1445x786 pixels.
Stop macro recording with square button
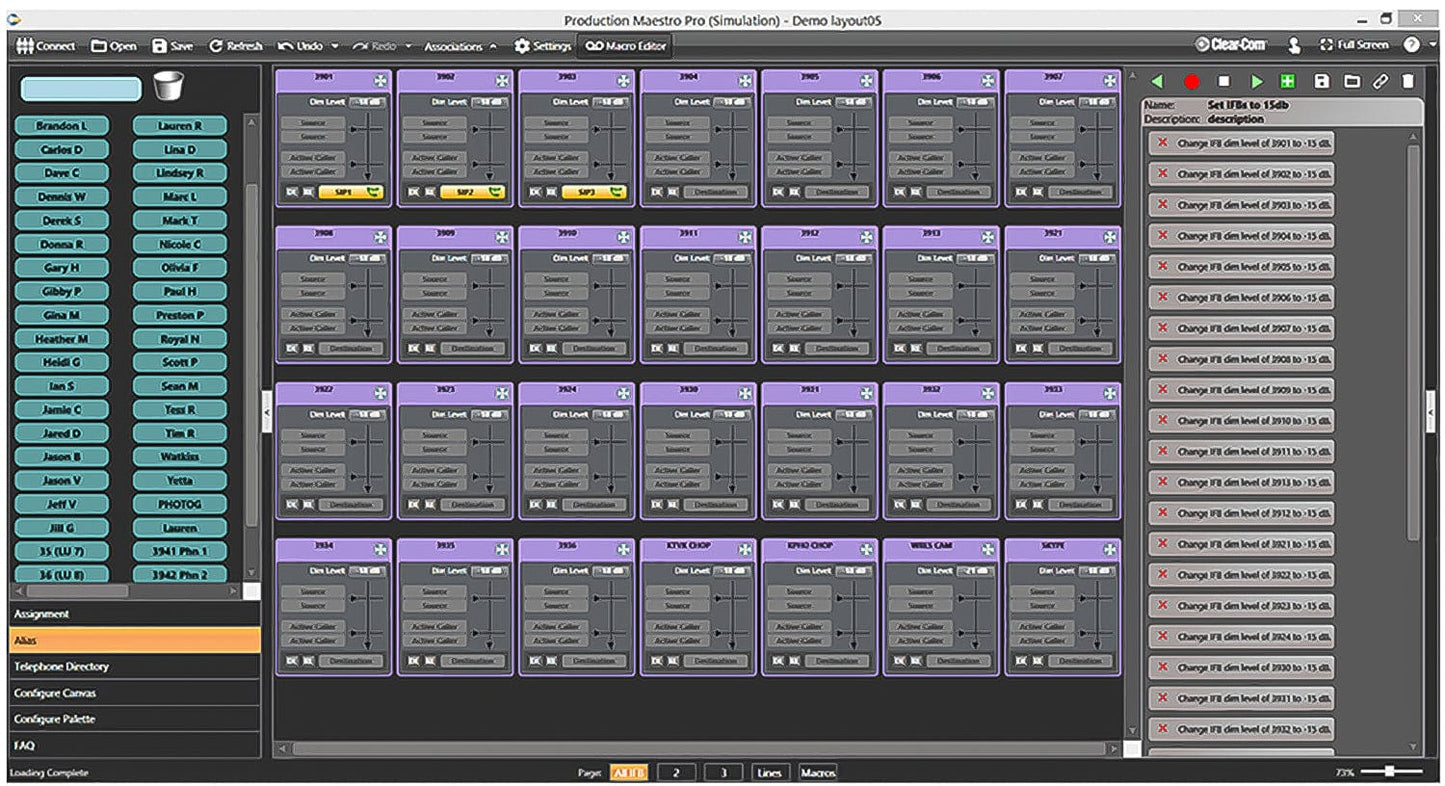point(1223,82)
